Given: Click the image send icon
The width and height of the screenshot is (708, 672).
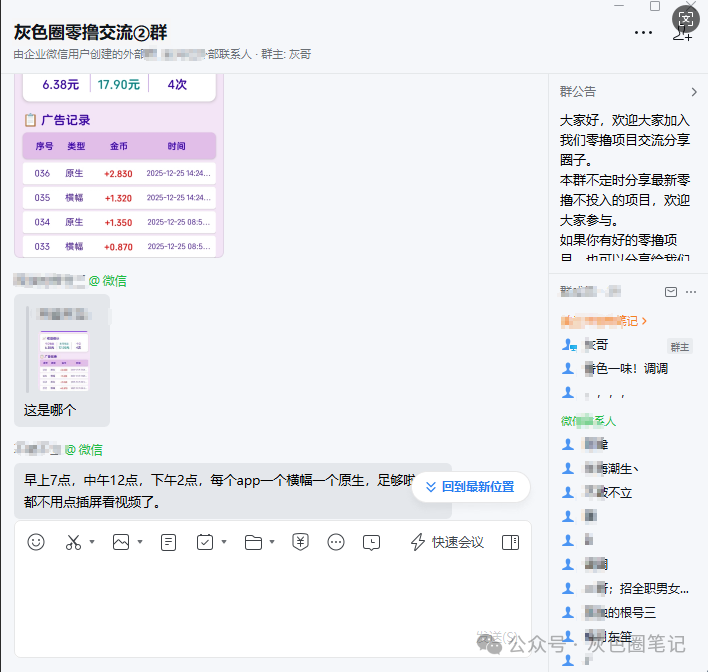Looking at the screenshot, I should [121, 542].
